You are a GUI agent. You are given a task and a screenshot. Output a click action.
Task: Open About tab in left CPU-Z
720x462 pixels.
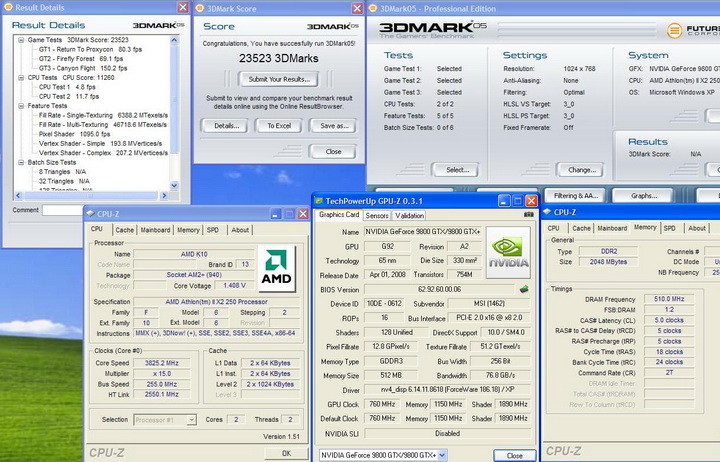[240, 230]
